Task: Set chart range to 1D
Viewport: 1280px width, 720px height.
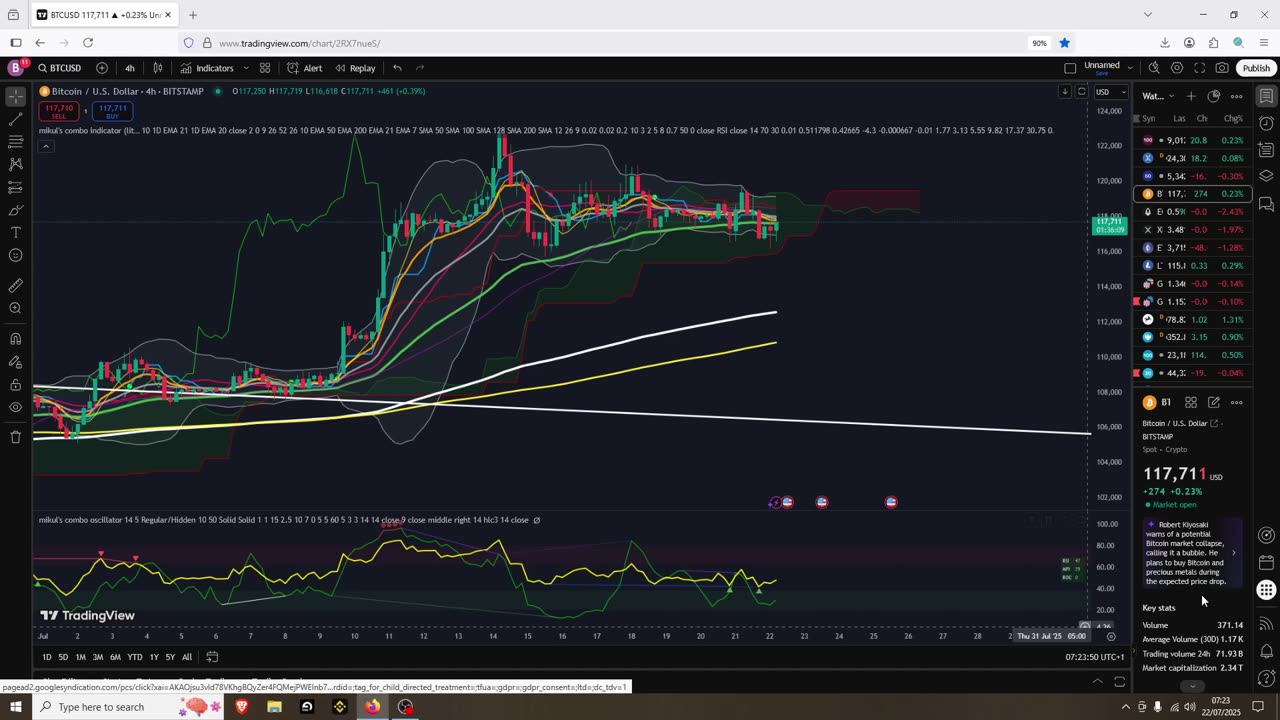Action: (x=46, y=657)
